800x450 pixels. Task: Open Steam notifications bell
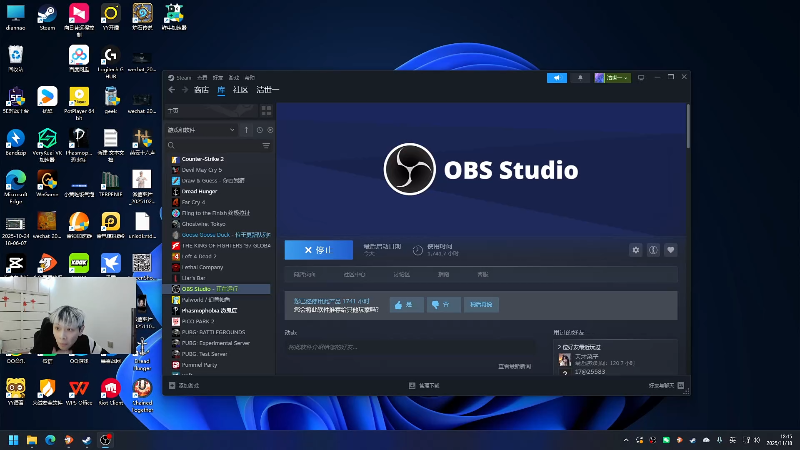(580, 78)
